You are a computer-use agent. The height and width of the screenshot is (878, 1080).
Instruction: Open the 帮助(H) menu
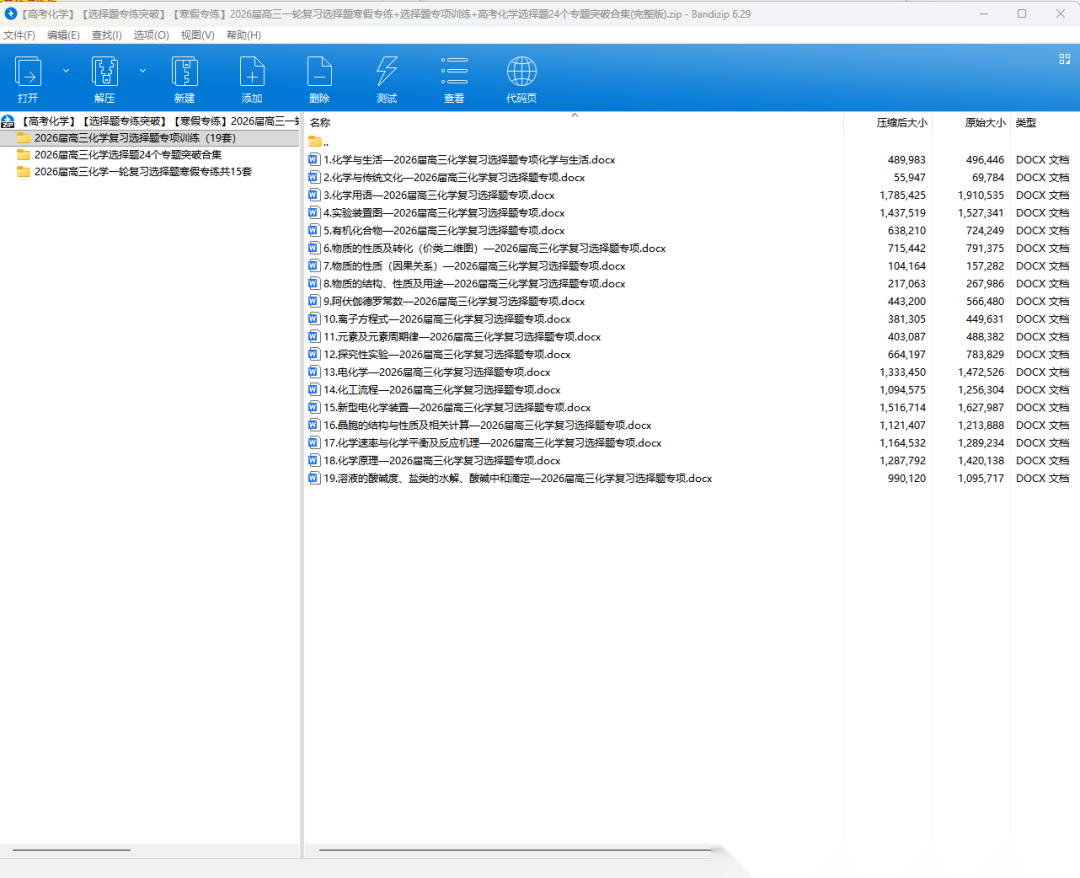click(x=243, y=35)
